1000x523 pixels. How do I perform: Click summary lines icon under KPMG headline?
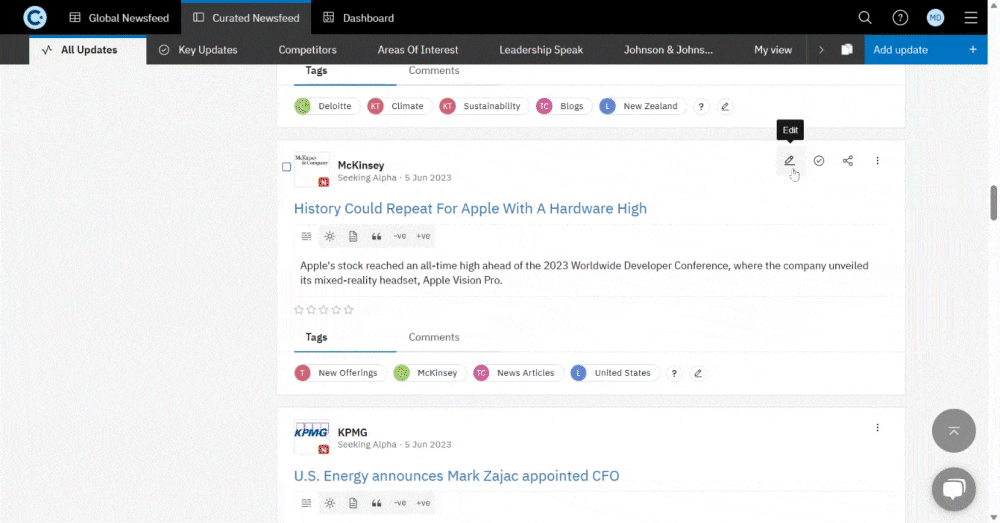point(306,503)
